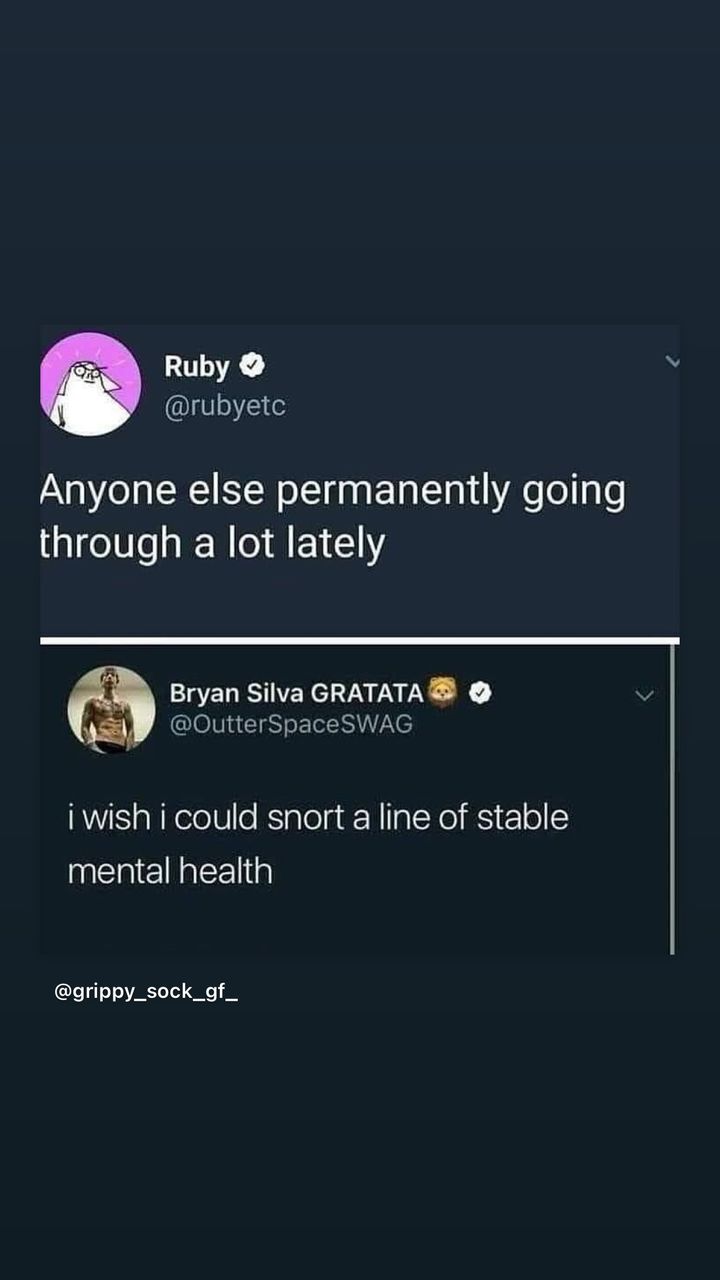Visit the @OutterSpaceSWAG handle

291,724
